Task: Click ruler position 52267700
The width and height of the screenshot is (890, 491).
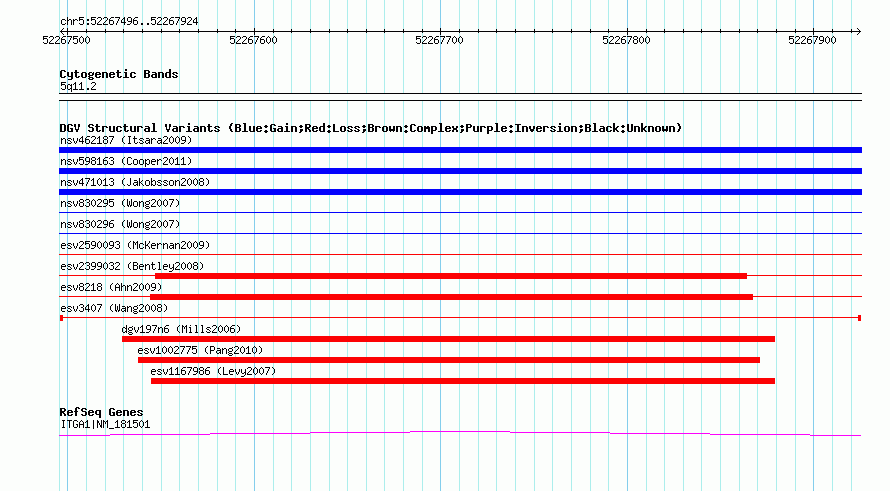Action: pos(439,40)
